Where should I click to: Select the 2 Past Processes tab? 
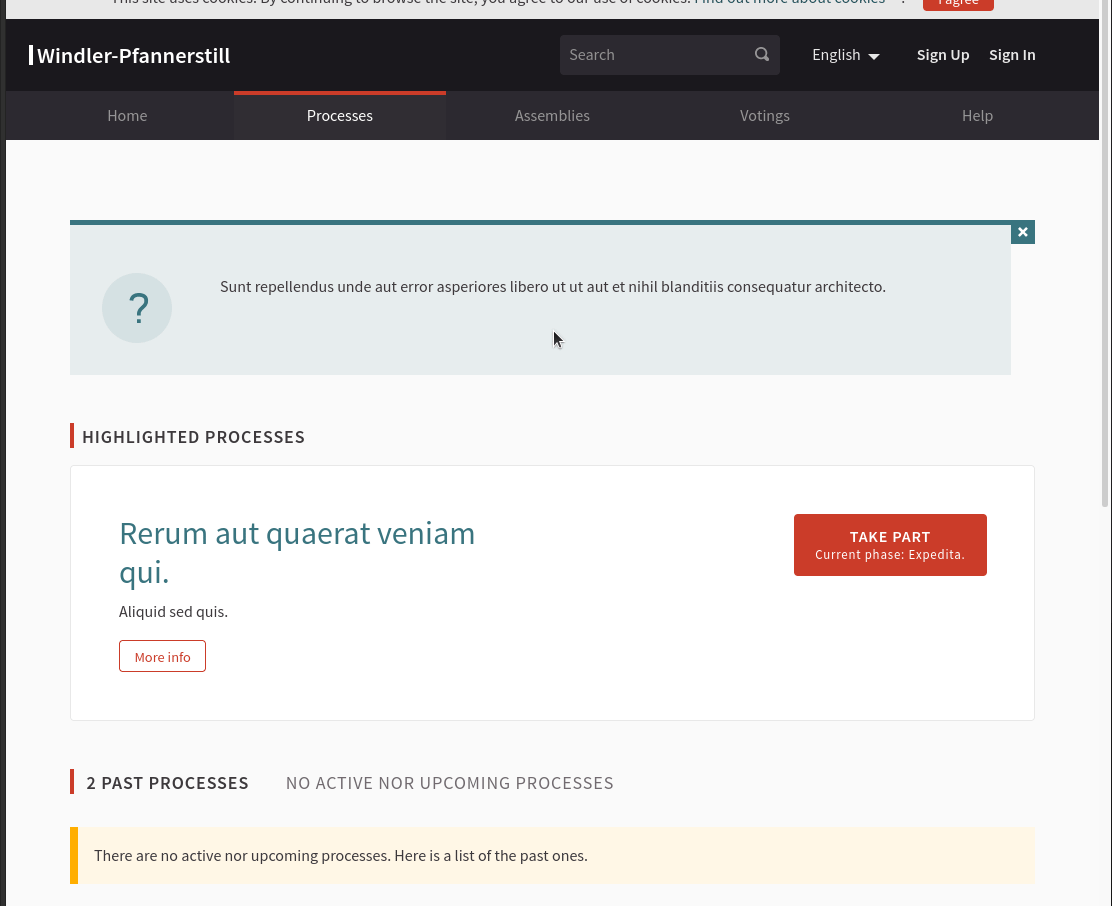(167, 783)
